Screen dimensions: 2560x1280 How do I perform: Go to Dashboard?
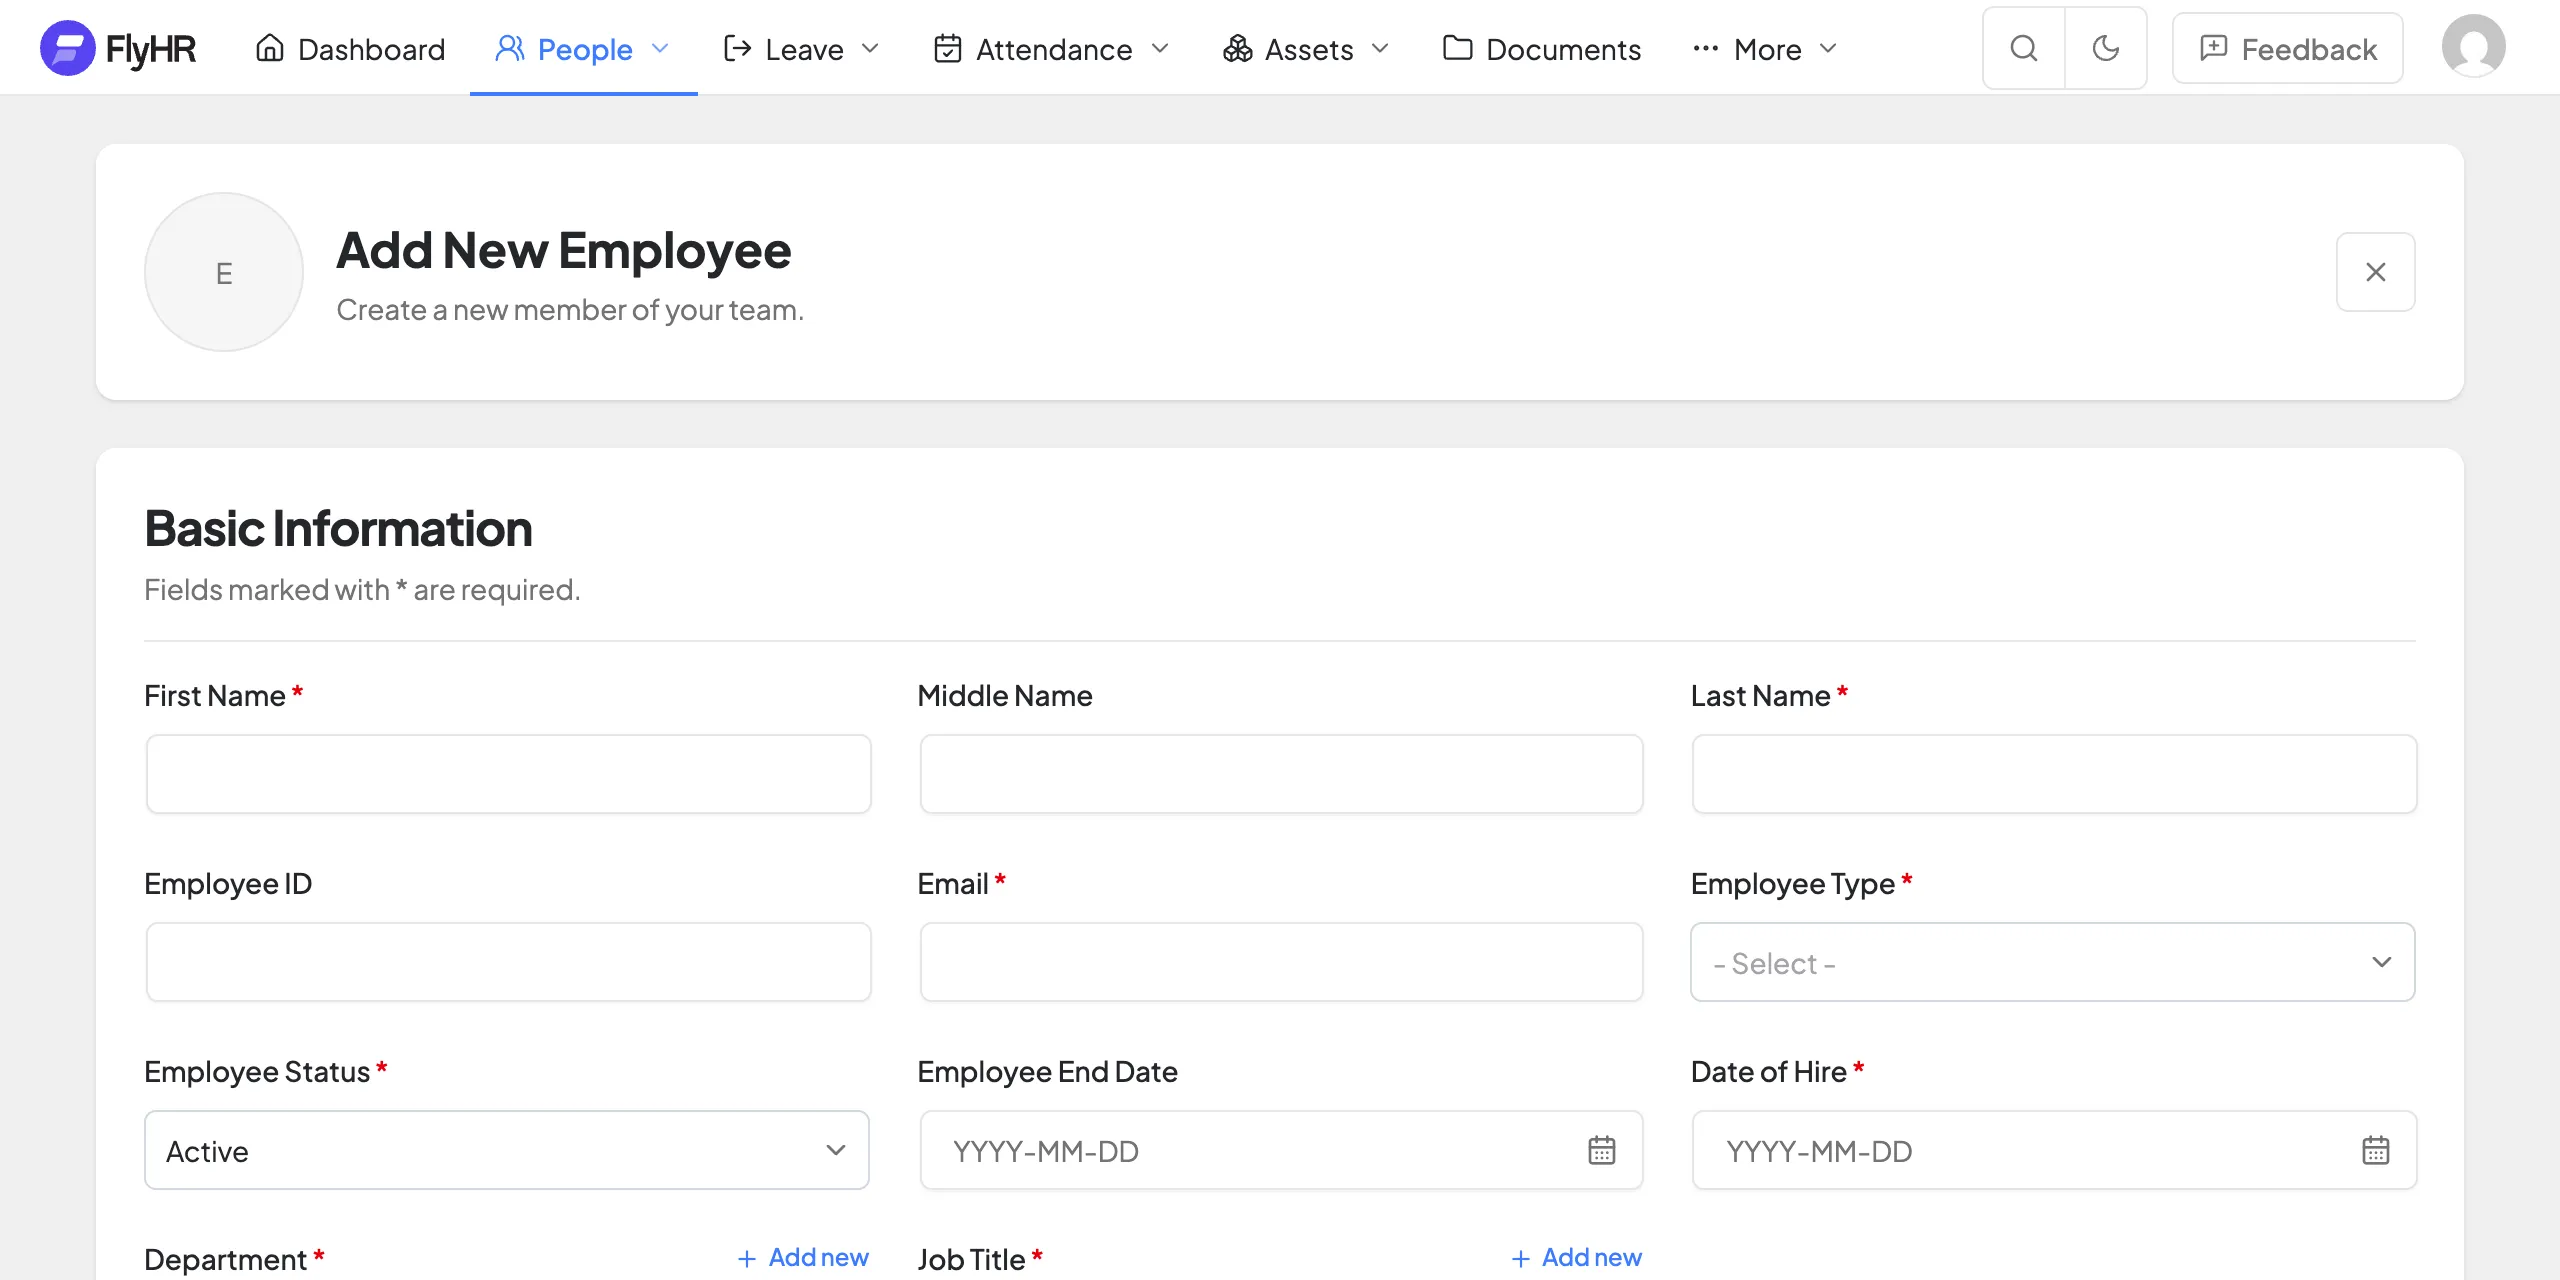(x=350, y=48)
